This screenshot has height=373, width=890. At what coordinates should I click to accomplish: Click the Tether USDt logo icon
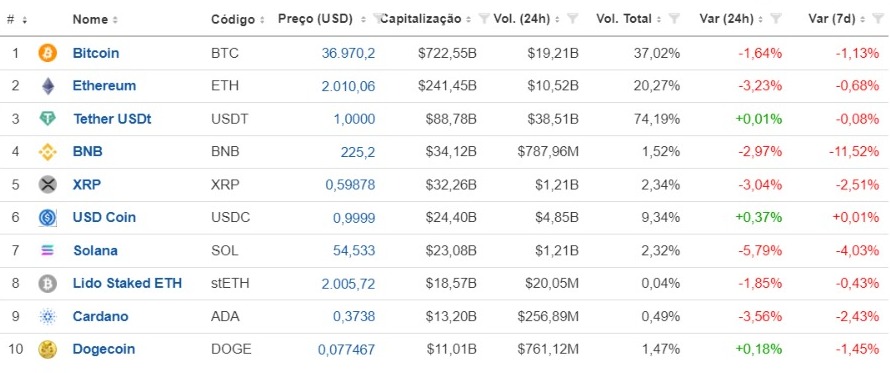tap(48, 119)
